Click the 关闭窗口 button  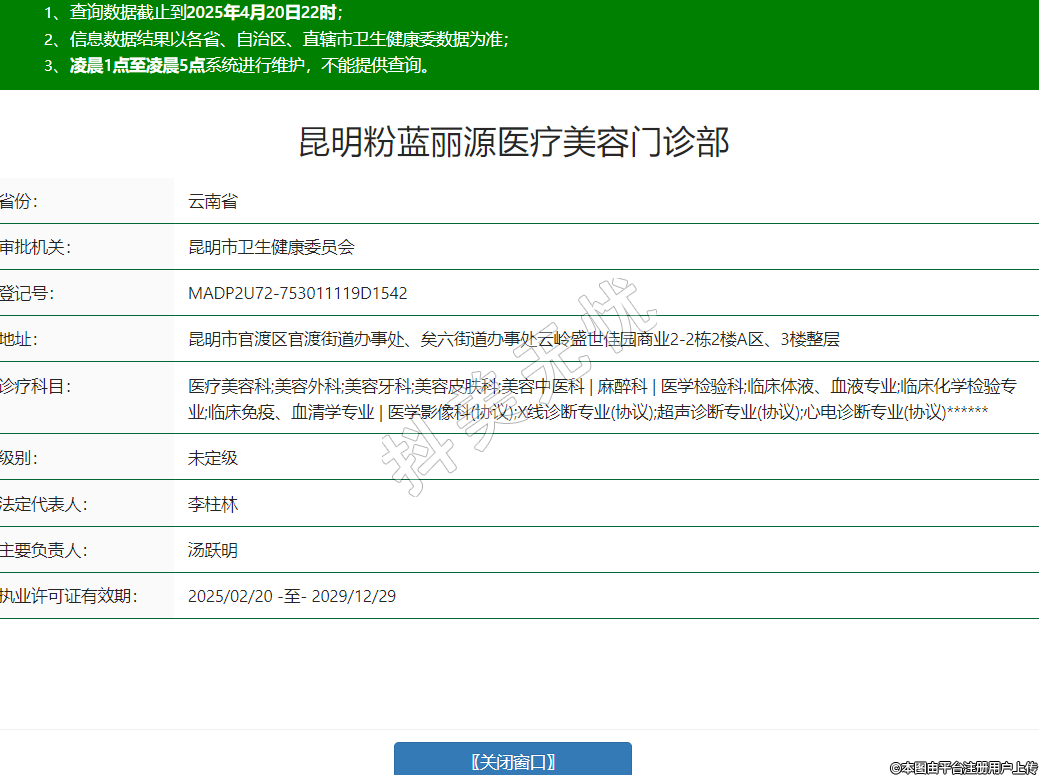[x=512, y=761]
